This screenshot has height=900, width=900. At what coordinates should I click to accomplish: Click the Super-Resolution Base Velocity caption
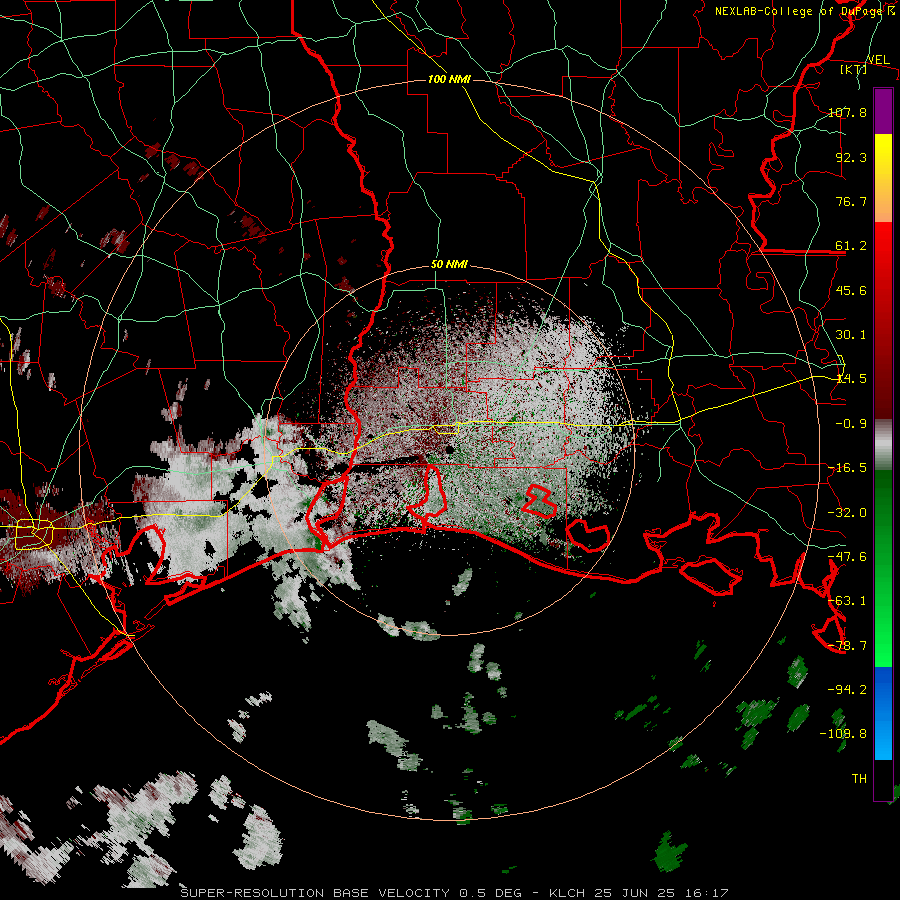(455, 893)
